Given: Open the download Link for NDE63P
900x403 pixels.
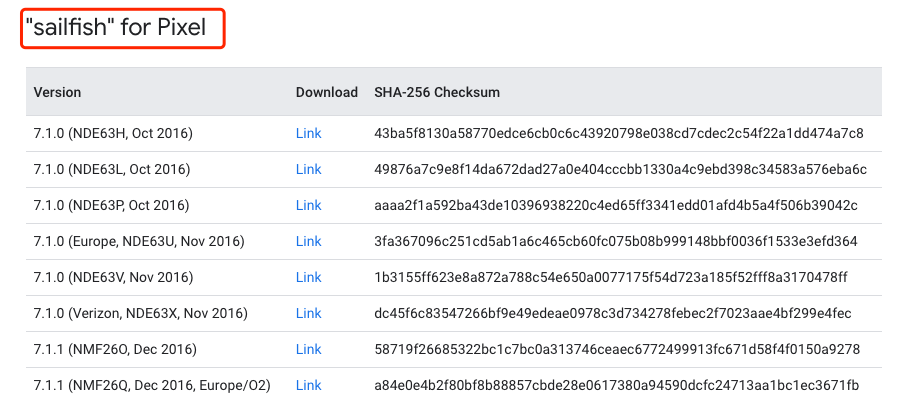Looking at the screenshot, I should [x=308, y=206].
